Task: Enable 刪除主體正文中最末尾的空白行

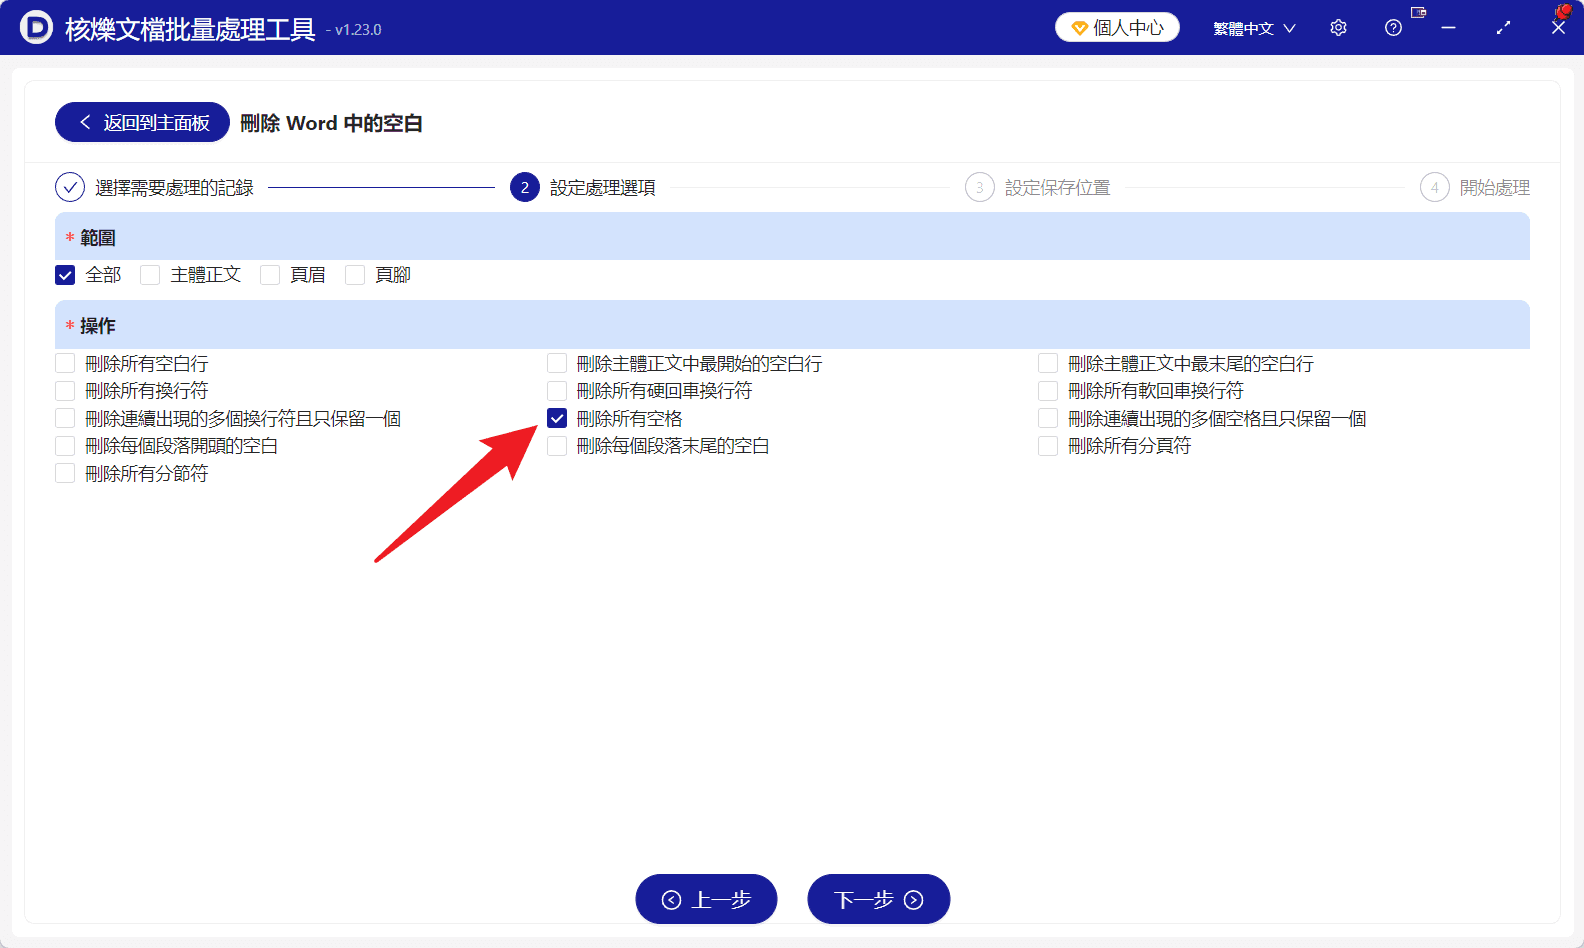Action: 1048,363
